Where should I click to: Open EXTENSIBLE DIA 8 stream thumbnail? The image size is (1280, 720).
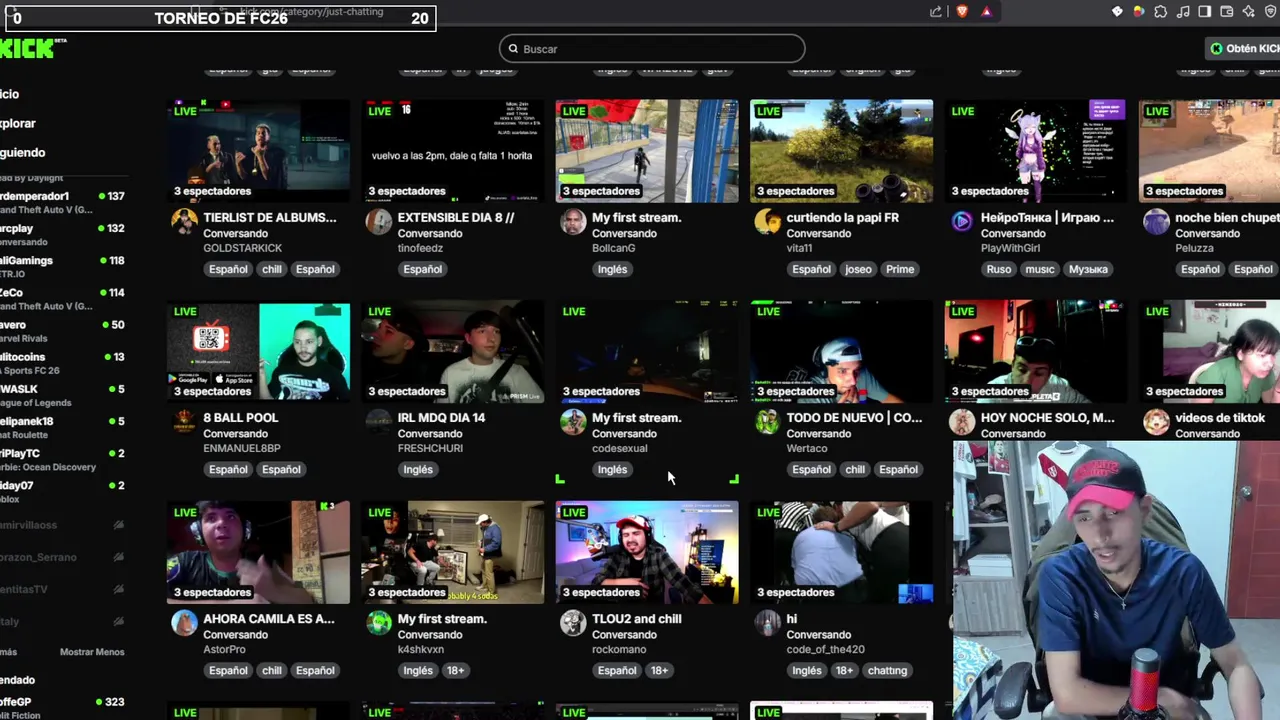453,151
